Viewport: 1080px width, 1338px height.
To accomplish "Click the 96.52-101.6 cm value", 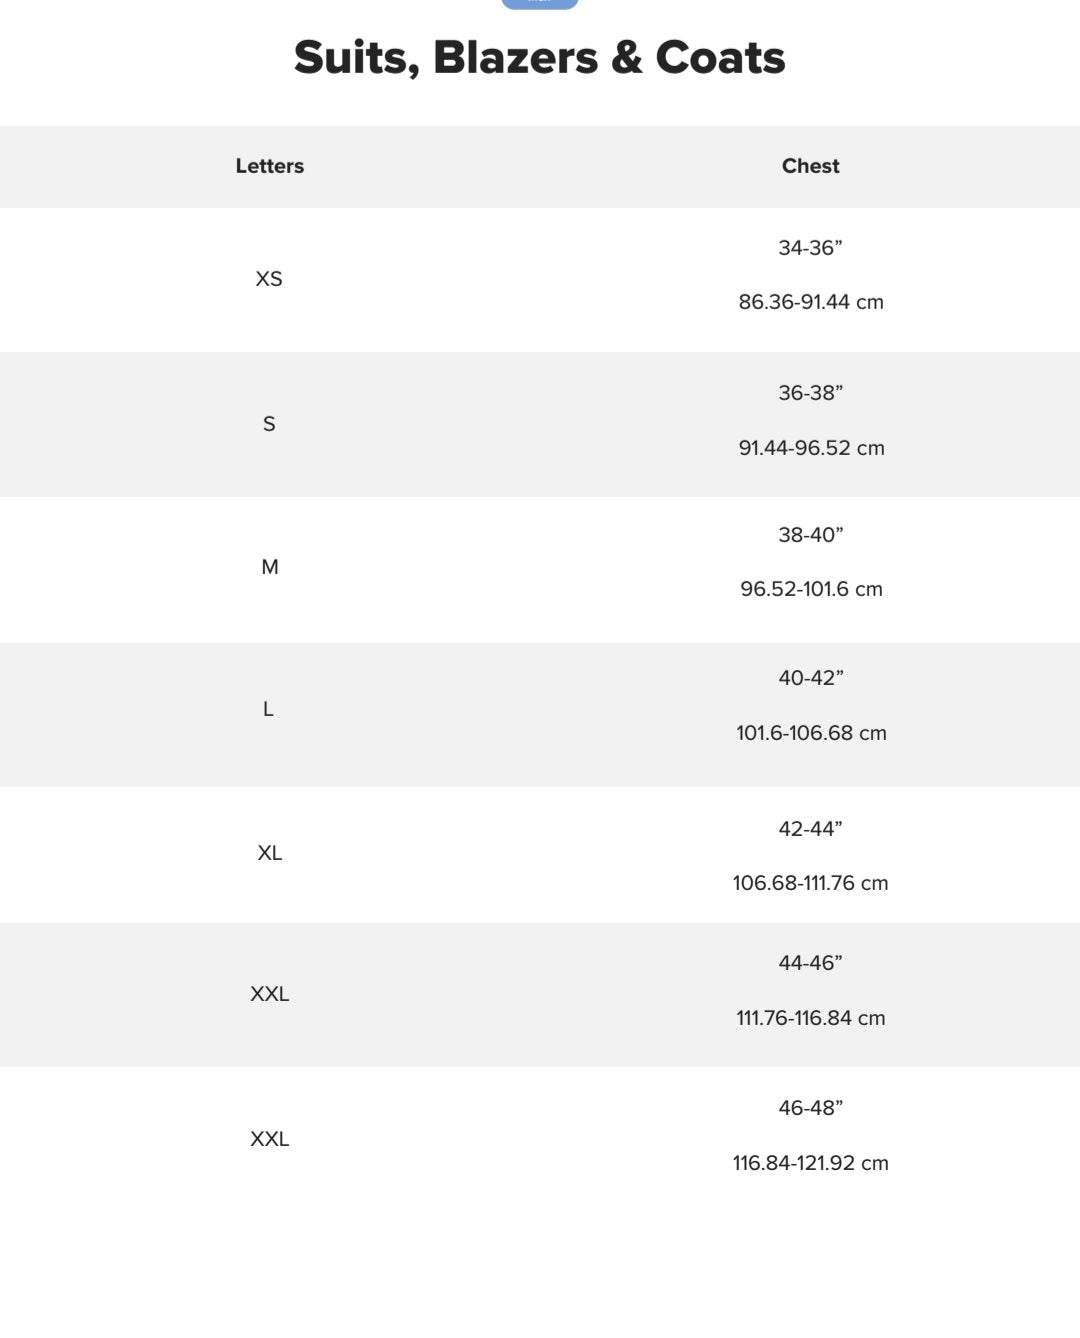I will [x=811, y=589].
